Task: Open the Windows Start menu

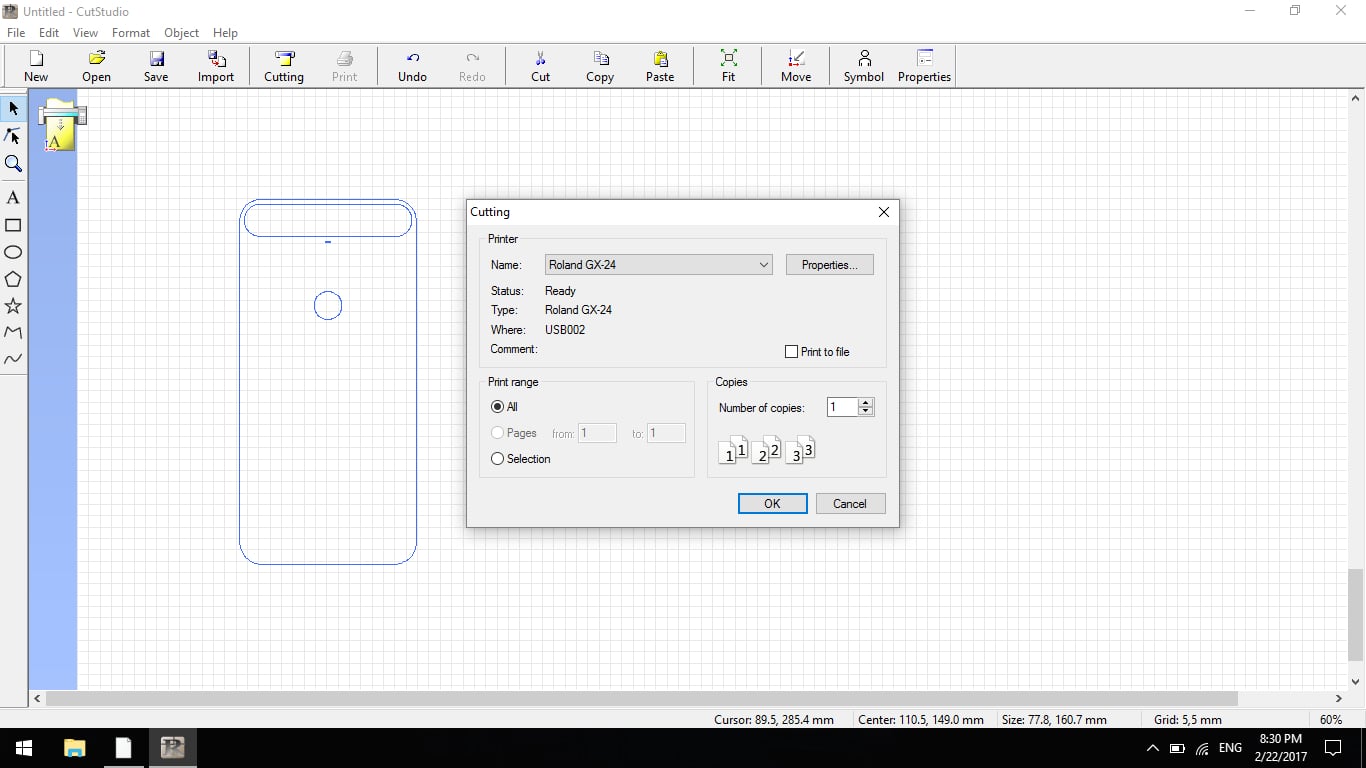Action: 23,748
